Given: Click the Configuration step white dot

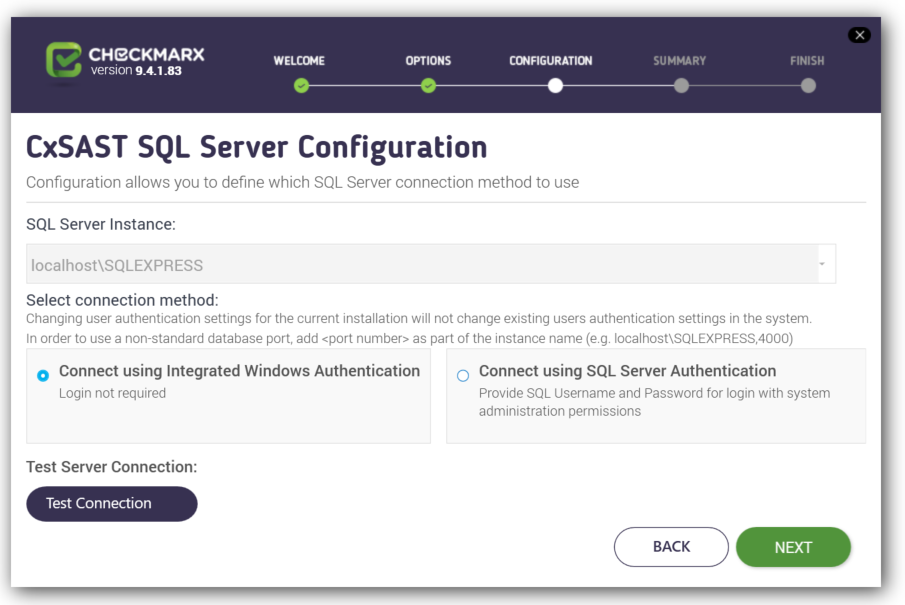Looking at the screenshot, I should pos(555,86).
